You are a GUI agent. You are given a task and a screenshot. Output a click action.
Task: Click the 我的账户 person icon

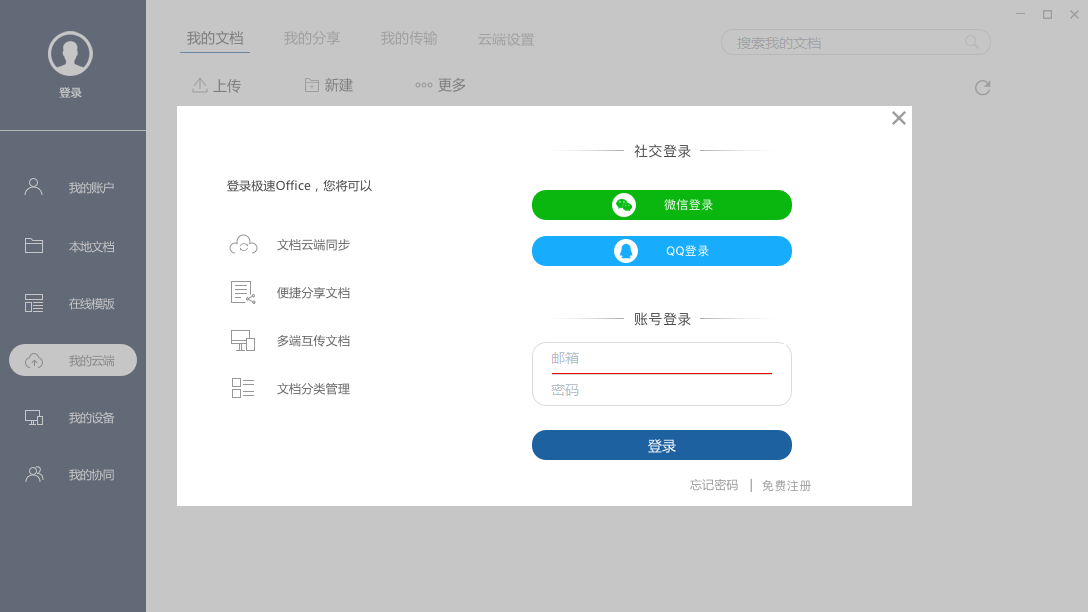(x=34, y=187)
